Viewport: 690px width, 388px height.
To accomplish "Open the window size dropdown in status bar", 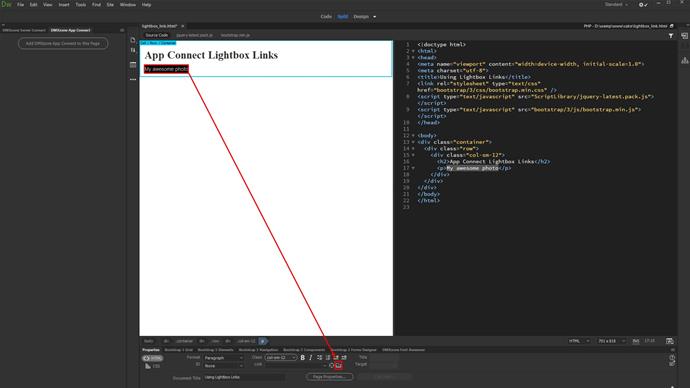I will click(x=611, y=341).
